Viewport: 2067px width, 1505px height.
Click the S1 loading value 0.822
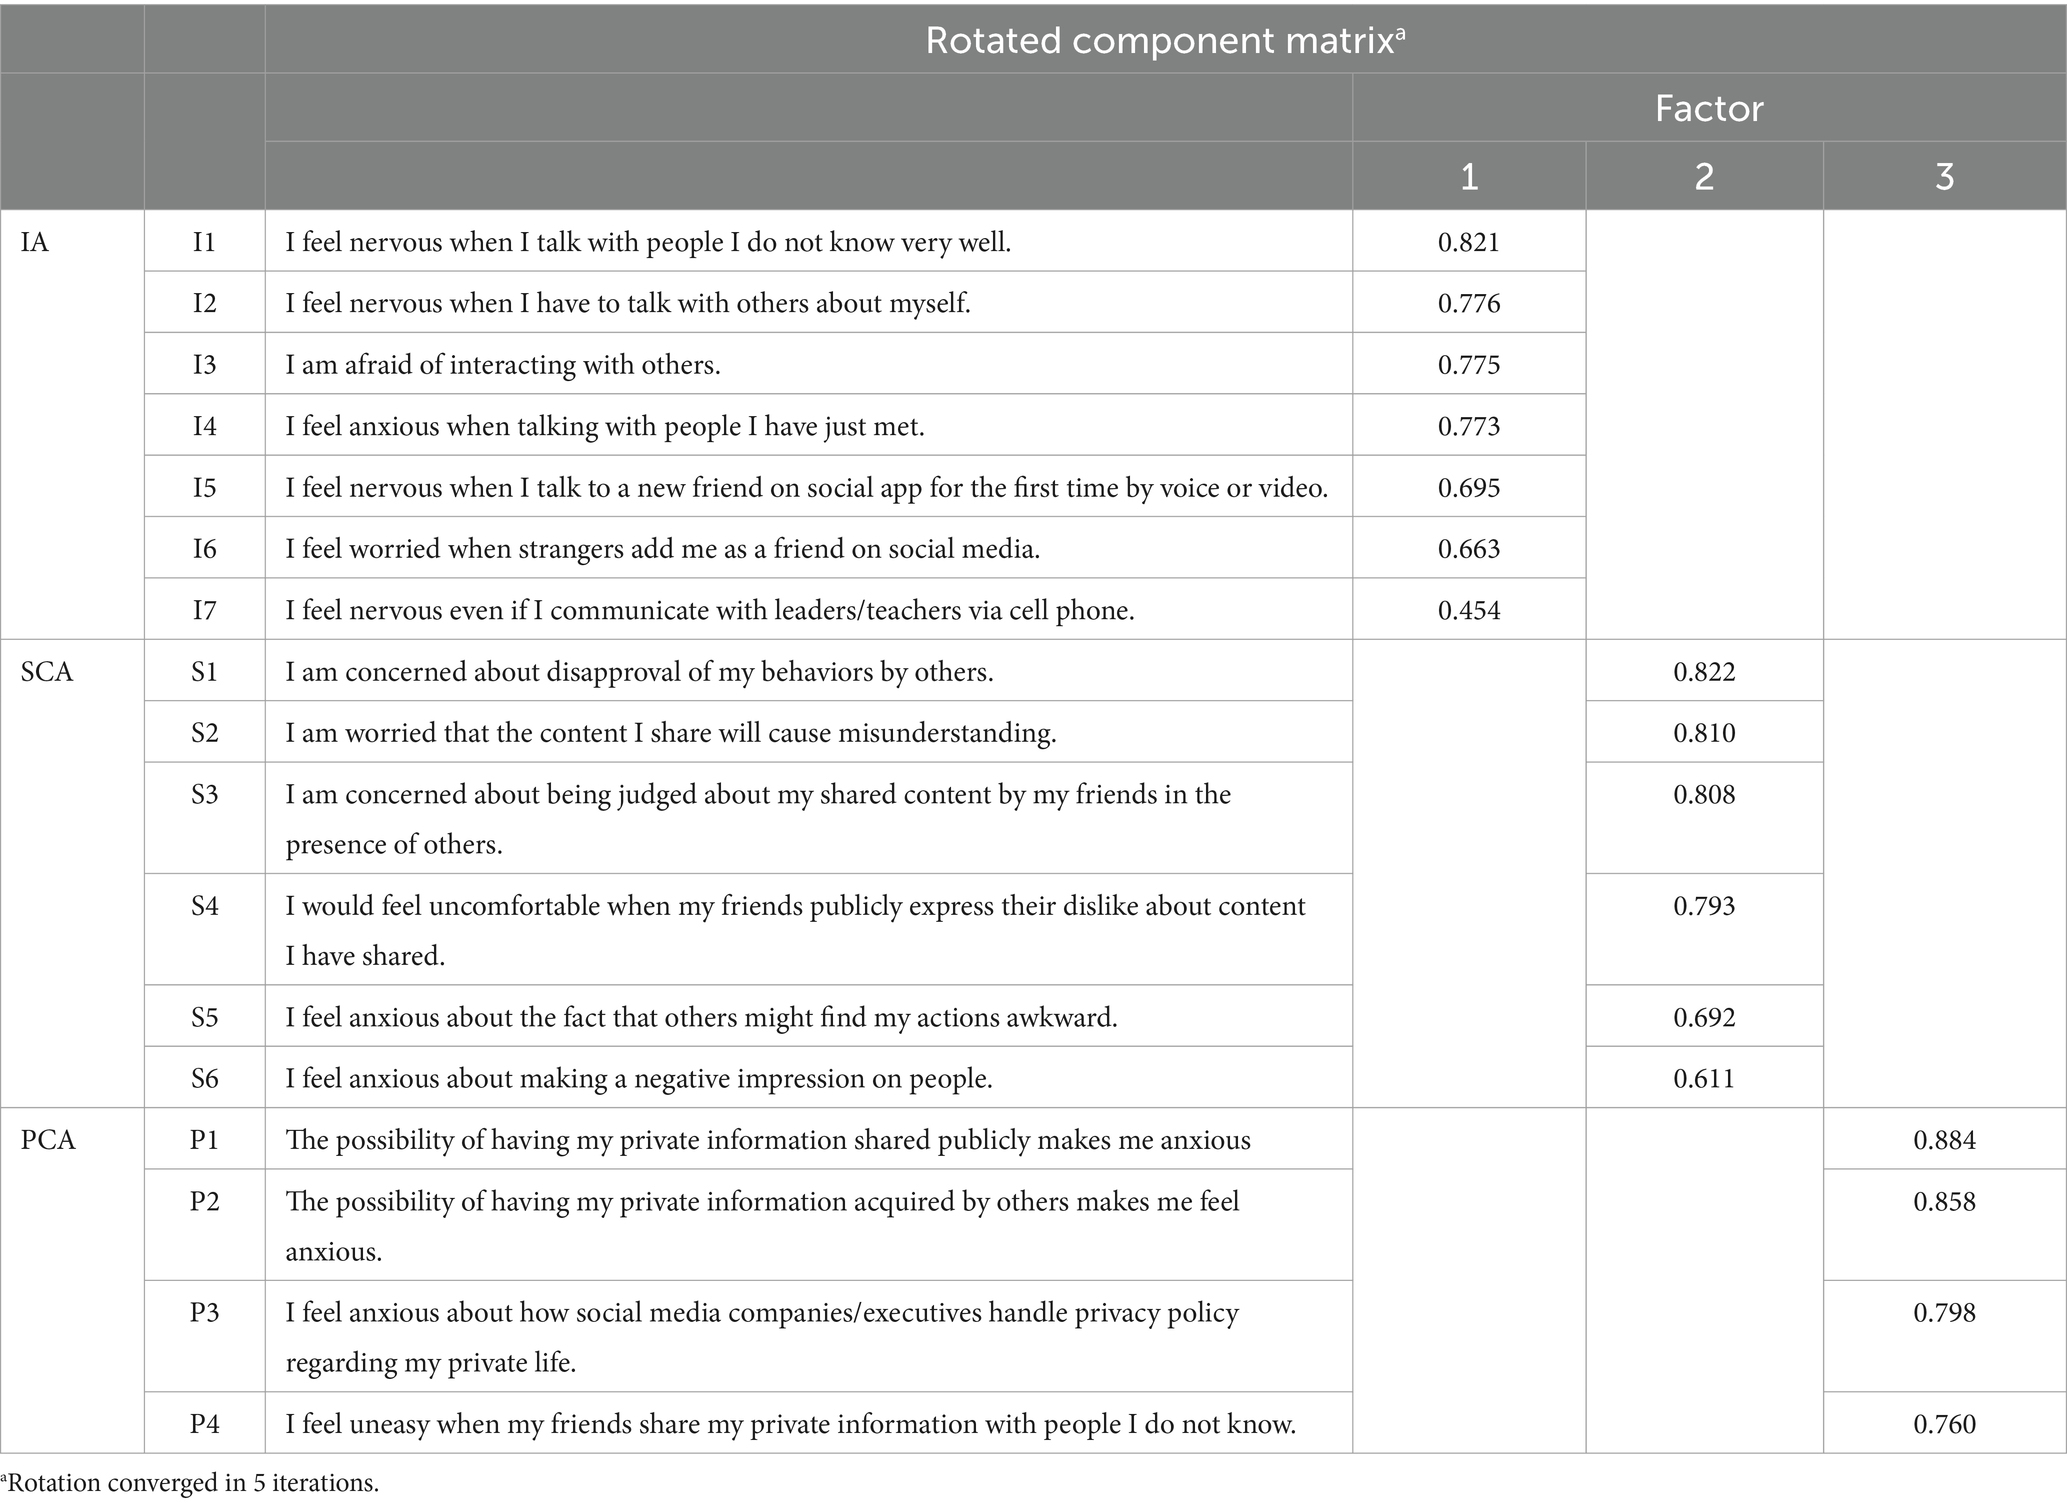tap(1704, 672)
